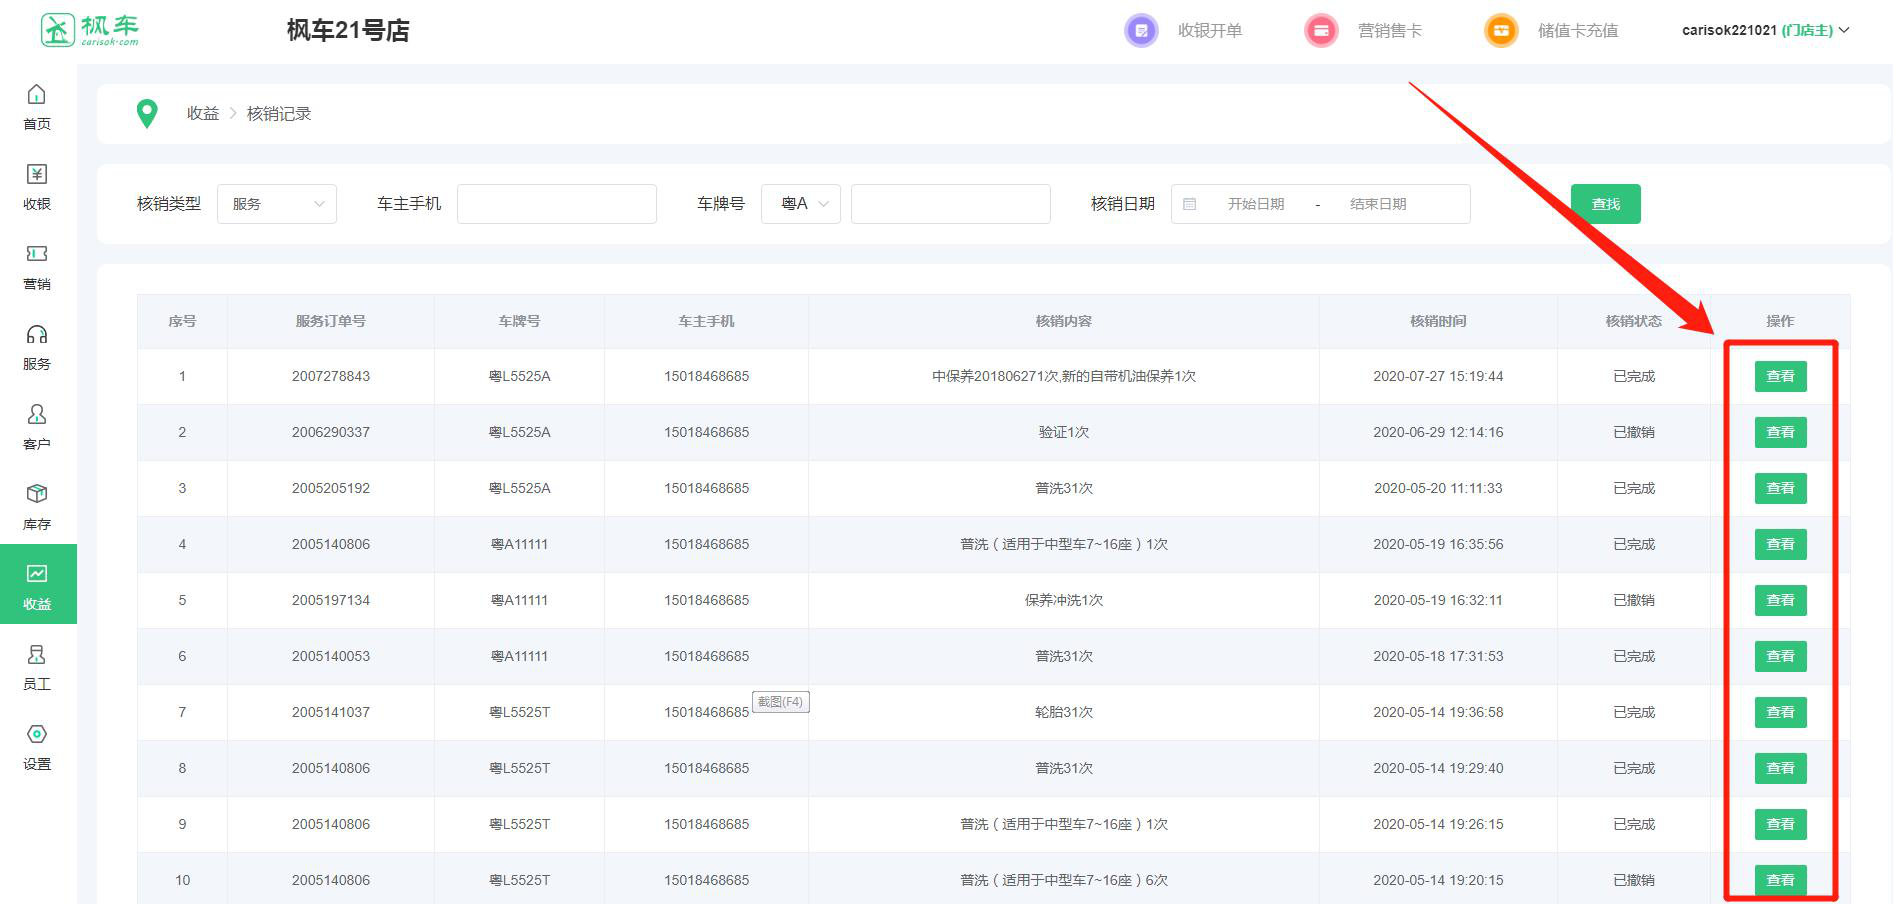This screenshot has height=904, width=1893.
Task: Focus the 车主手机 input field
Action: click(557, 204)
